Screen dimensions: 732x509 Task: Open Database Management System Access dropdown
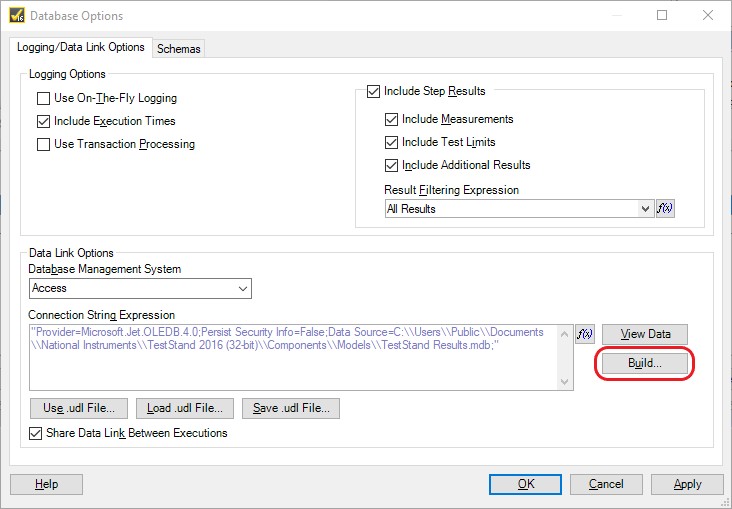click(140, 288)
